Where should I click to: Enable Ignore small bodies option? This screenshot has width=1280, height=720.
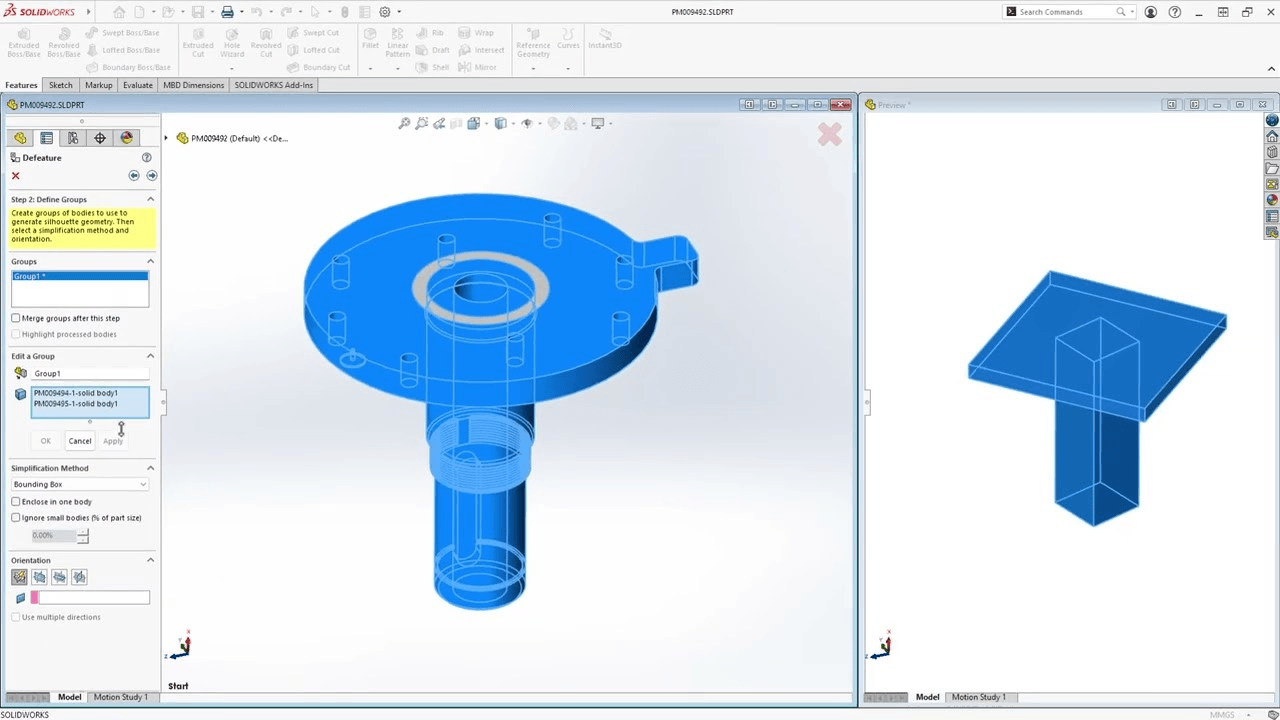tap(16, 517)
